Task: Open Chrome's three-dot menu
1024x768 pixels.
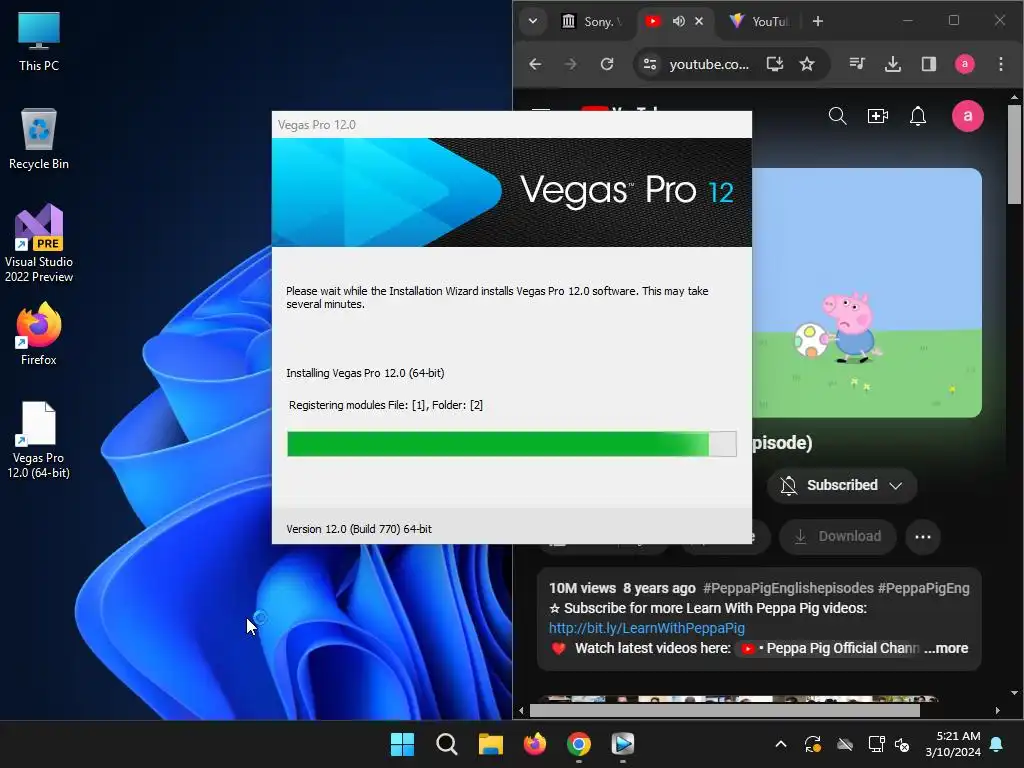Action: pos(1000,64)
